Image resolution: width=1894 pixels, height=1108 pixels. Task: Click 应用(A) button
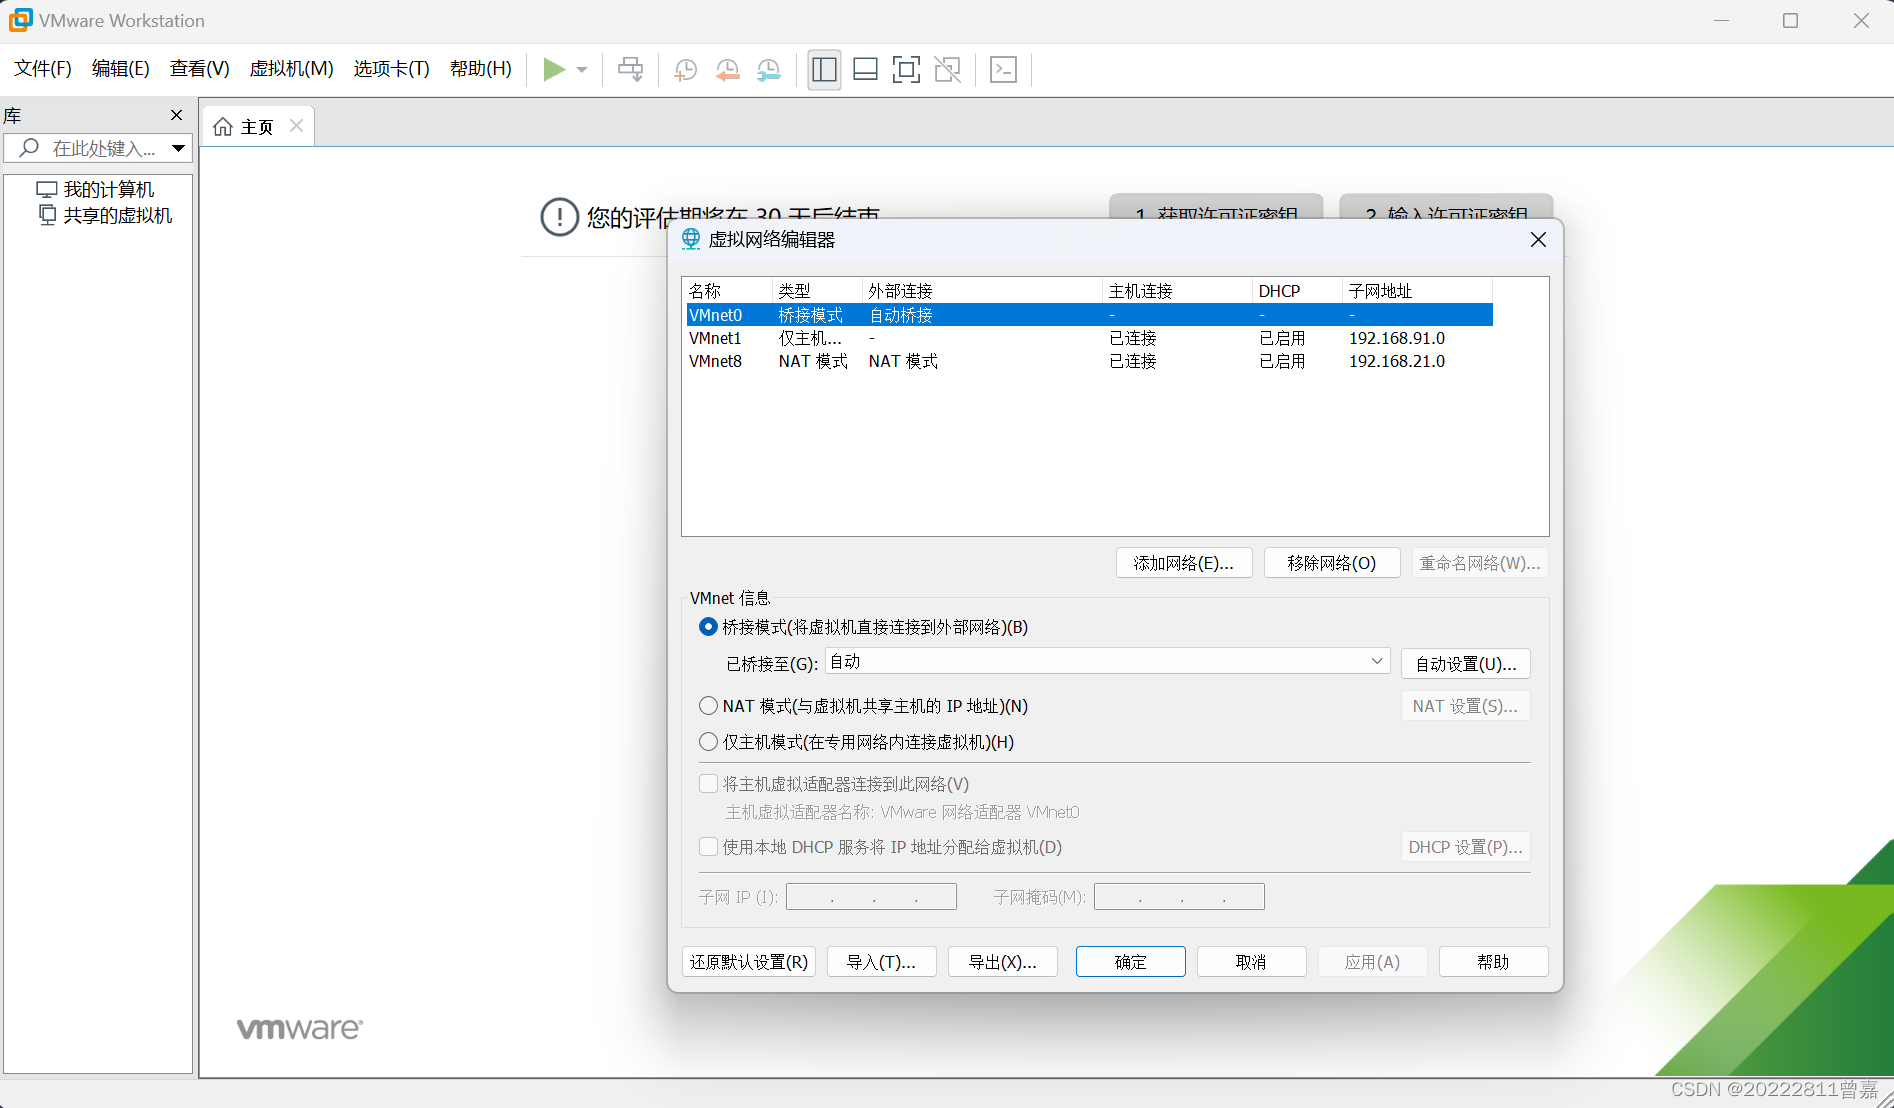point(1373,962)
